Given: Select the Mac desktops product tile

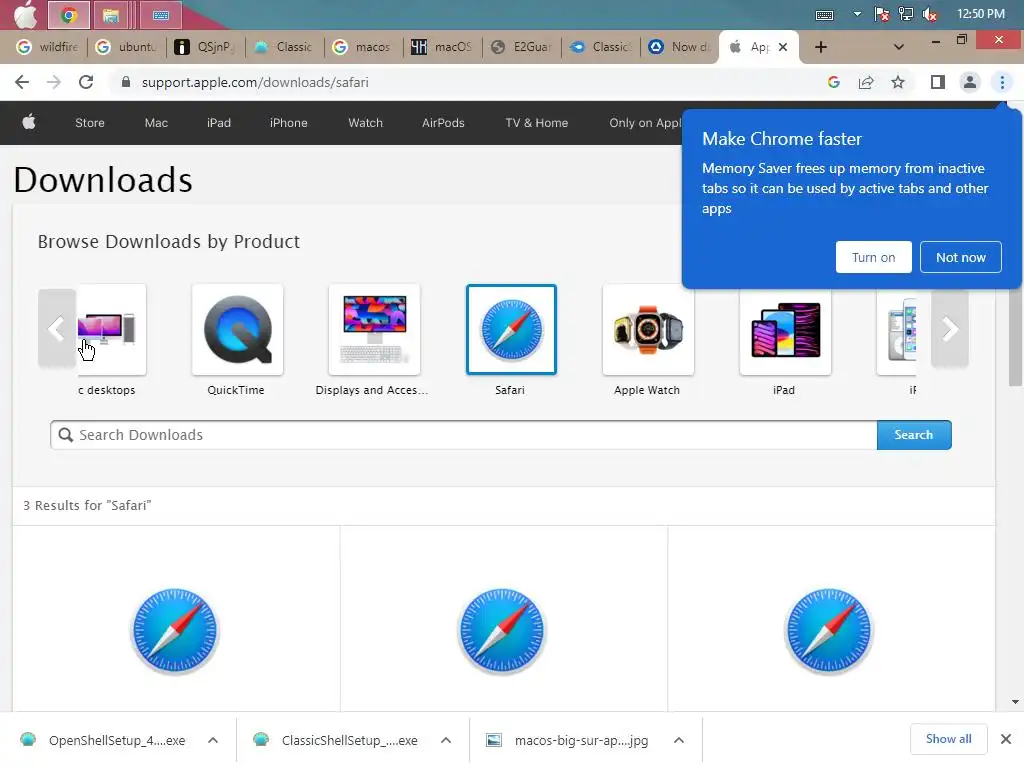Looking at the screenshot, I should pos(111,329).
